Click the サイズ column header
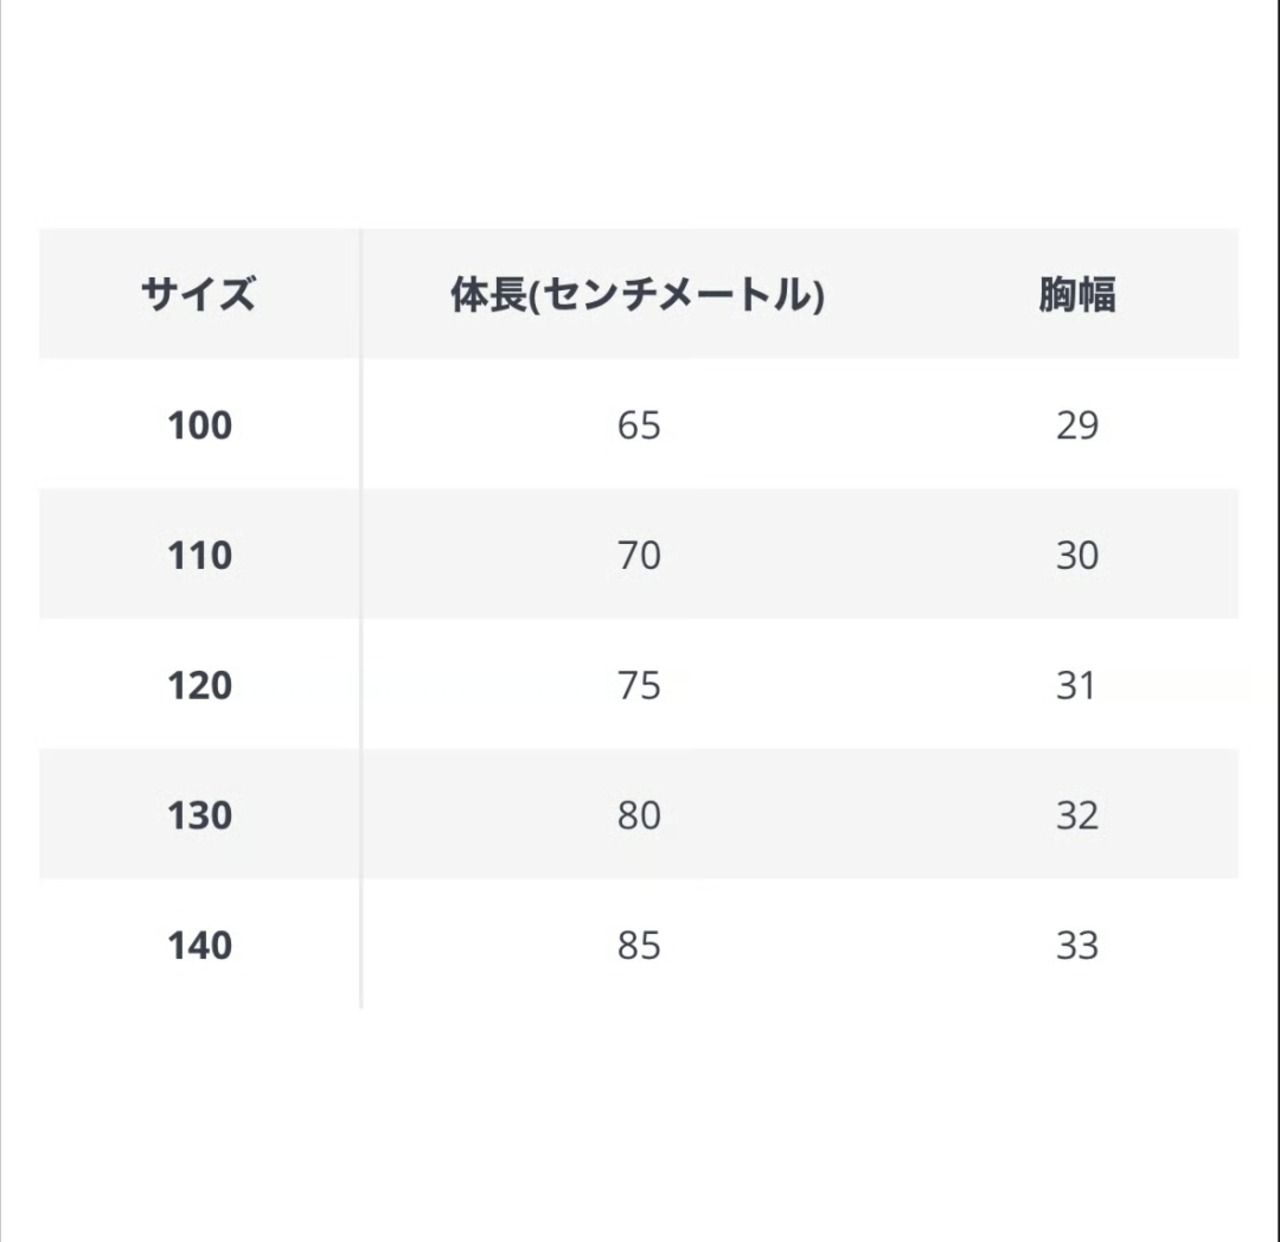Image resolution: width=1280 pixels, height=1242 pixels. (x=198, y=295)
